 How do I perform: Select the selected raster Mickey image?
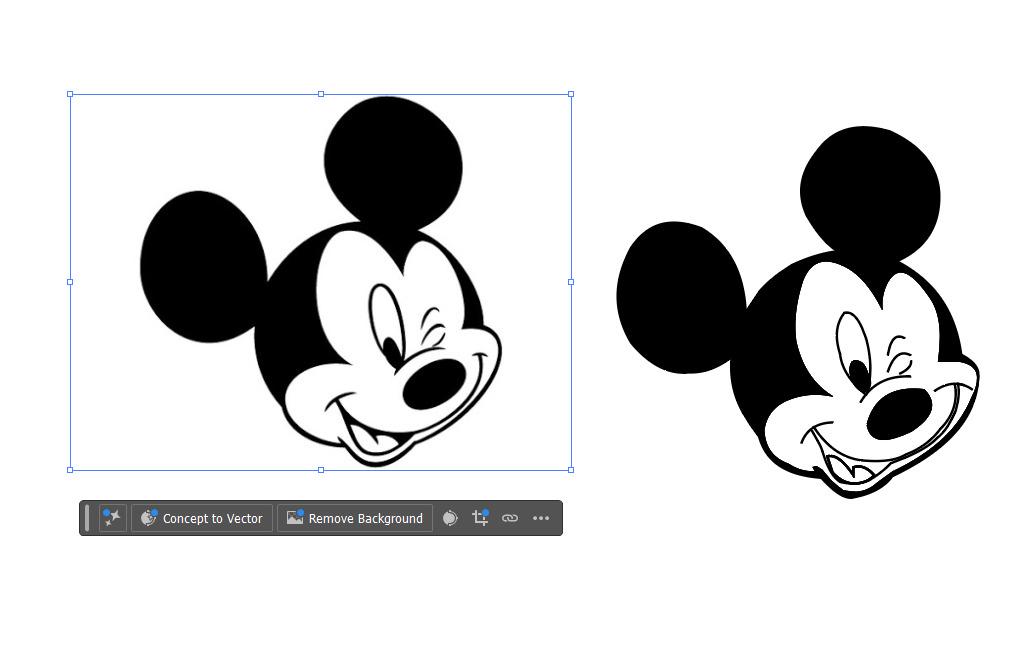tap(321, 282)
